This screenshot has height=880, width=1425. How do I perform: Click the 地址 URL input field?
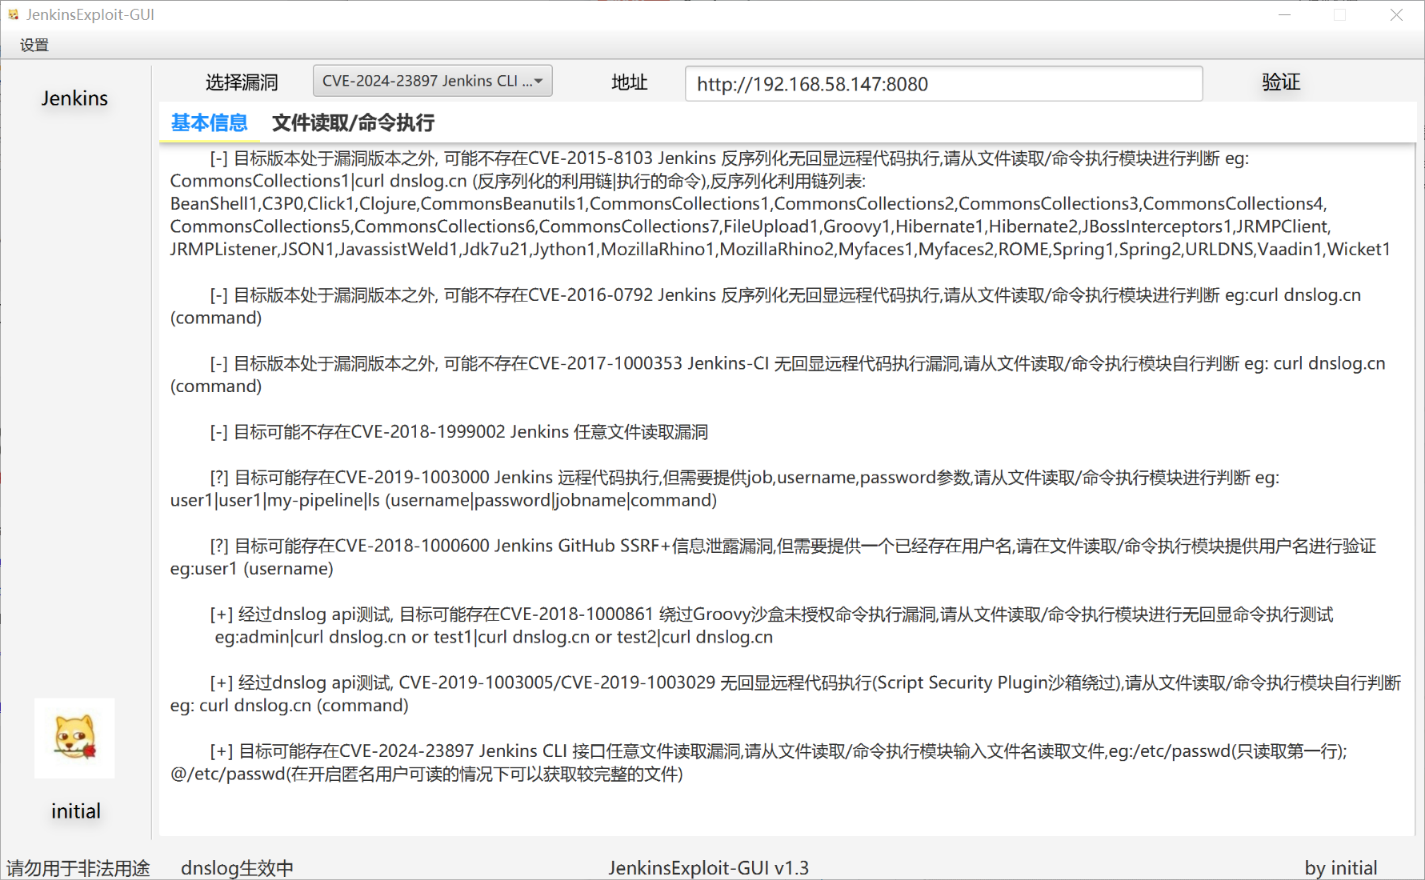pyautogui.click(x=943, y=84)
